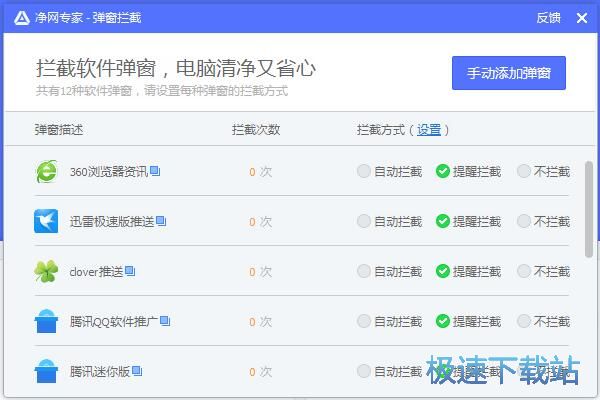Click the clover推送 row label
Viewport: 600px width, 400px height.
pyautogui.click(x=96, y=271)
